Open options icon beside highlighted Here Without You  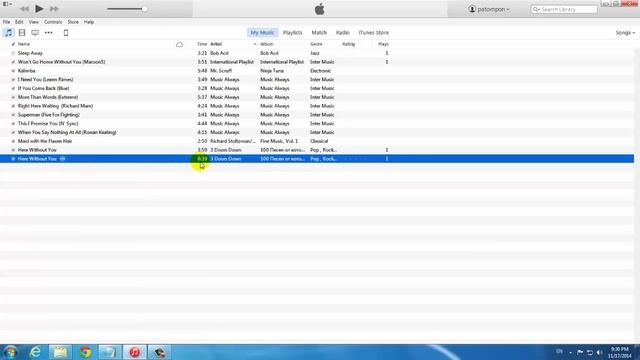tap(62, 159)
